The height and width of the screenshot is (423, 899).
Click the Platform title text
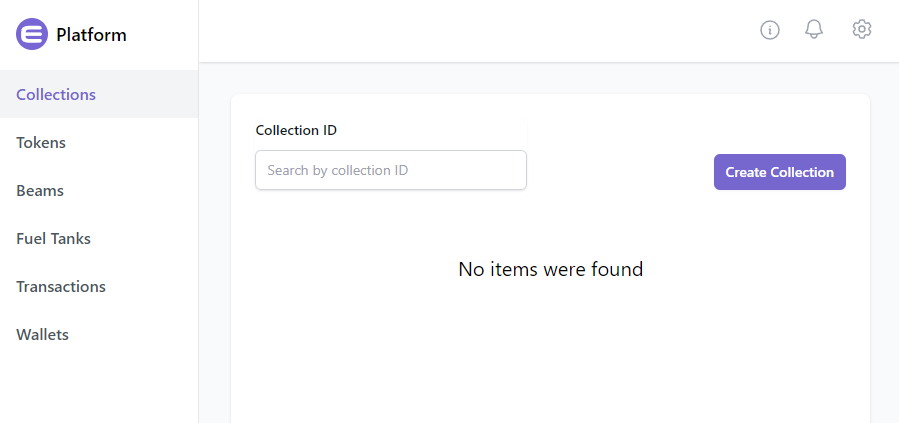coord(91,35)
